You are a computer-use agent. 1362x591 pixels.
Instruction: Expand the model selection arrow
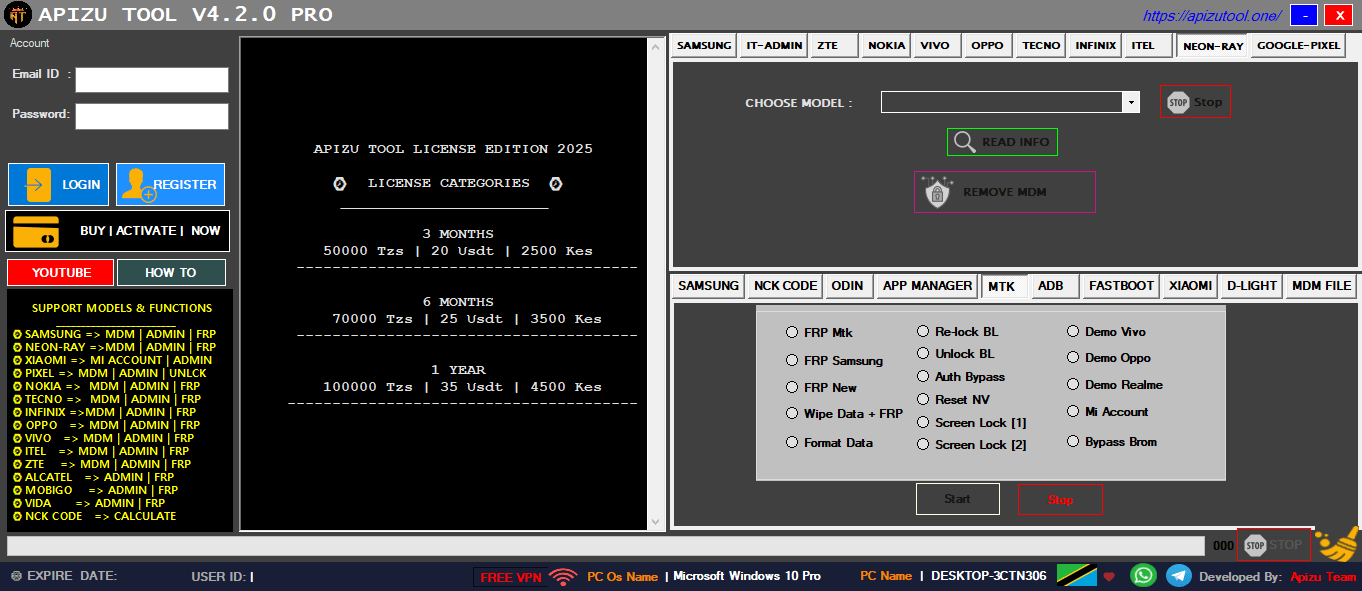[x=1131, y=101]
